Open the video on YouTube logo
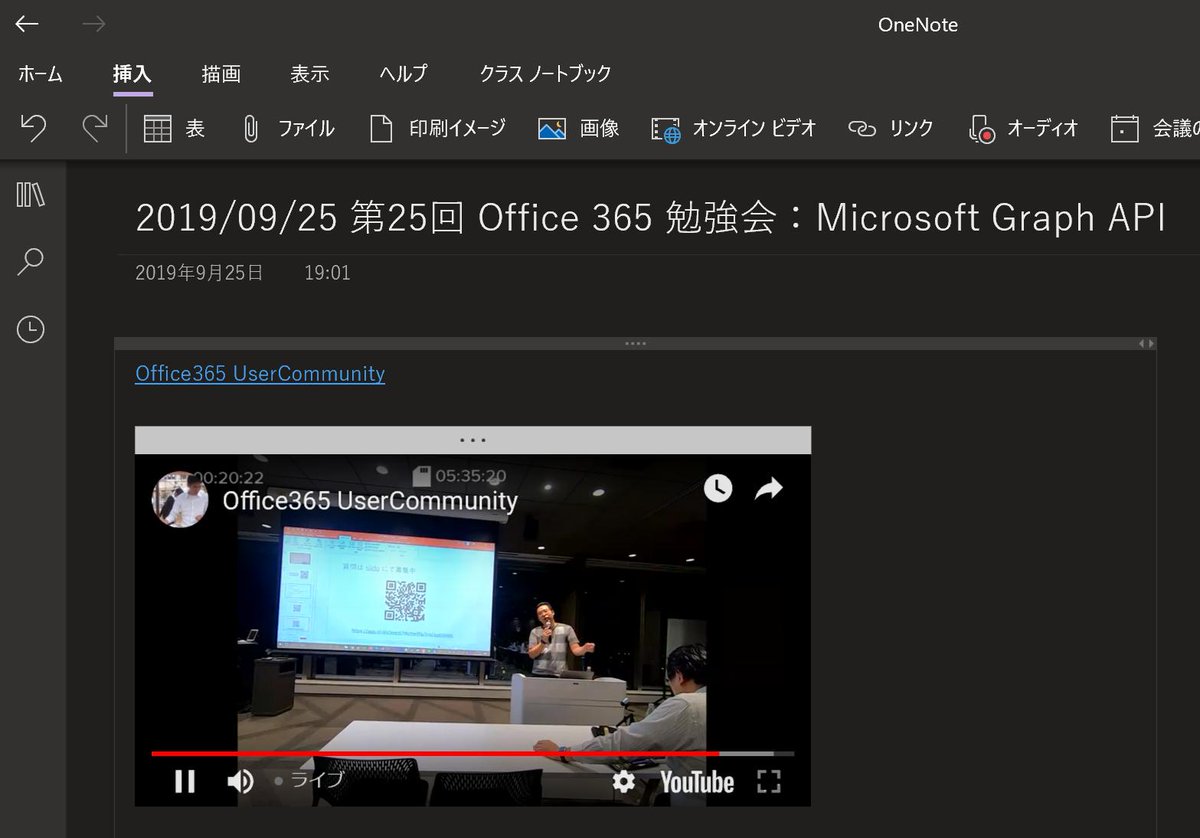Viewport: 1200px width, 838px height. (697, 782)
